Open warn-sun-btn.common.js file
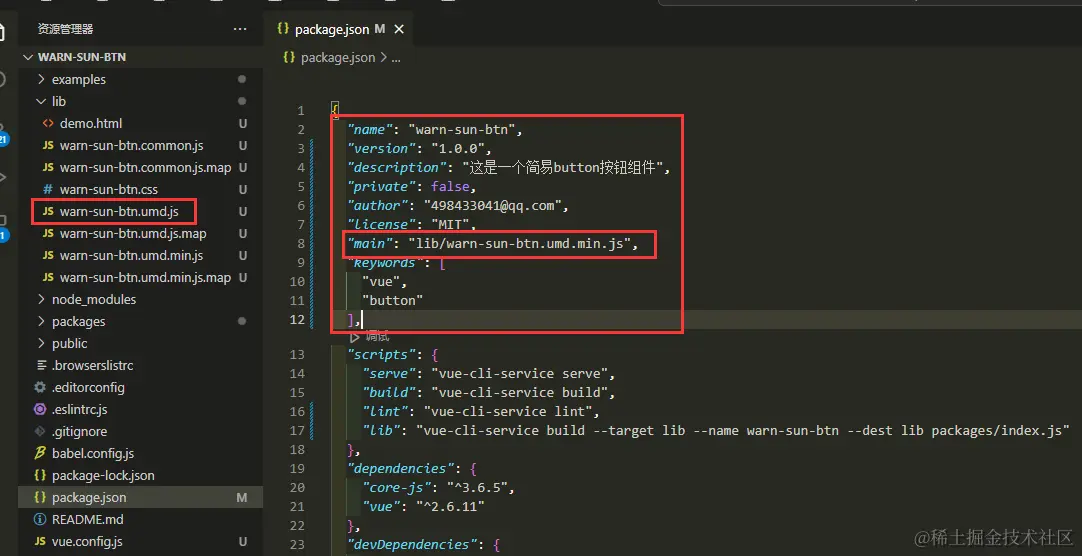The height and width of the screenshot is (556, 1082). [x=131, y=146]
